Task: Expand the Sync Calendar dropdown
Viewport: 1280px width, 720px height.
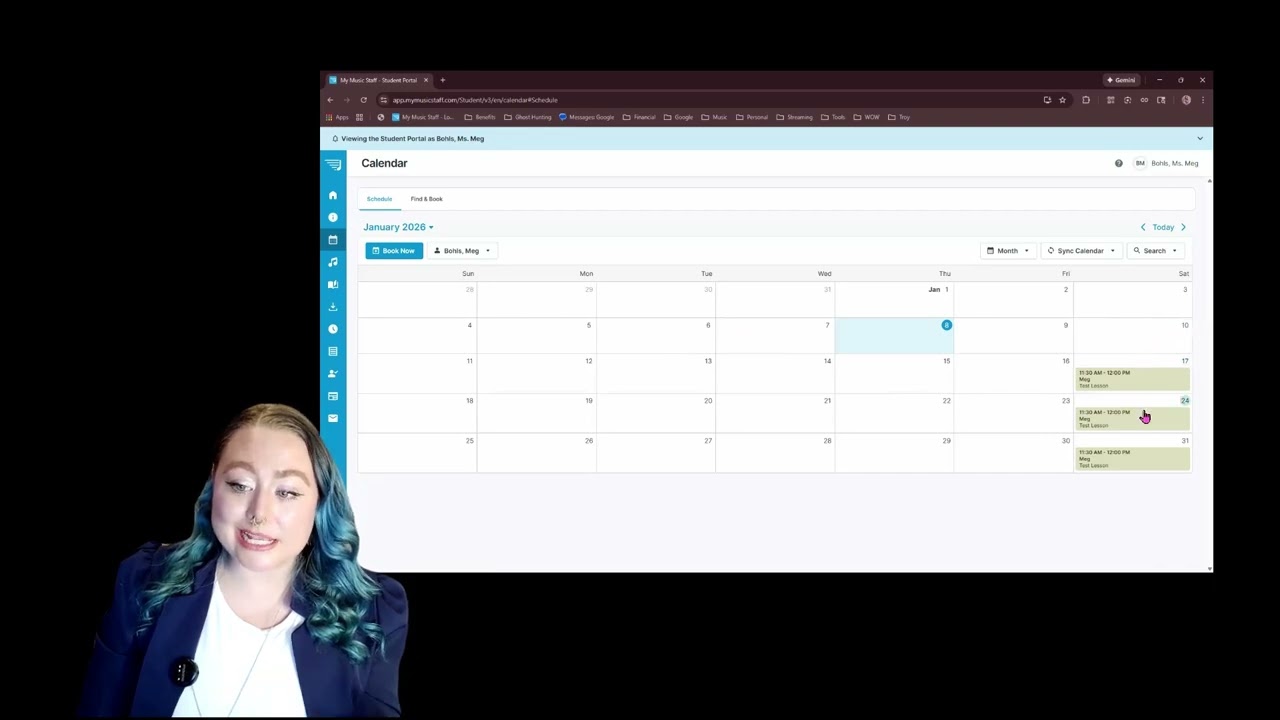Action: 1080,251
